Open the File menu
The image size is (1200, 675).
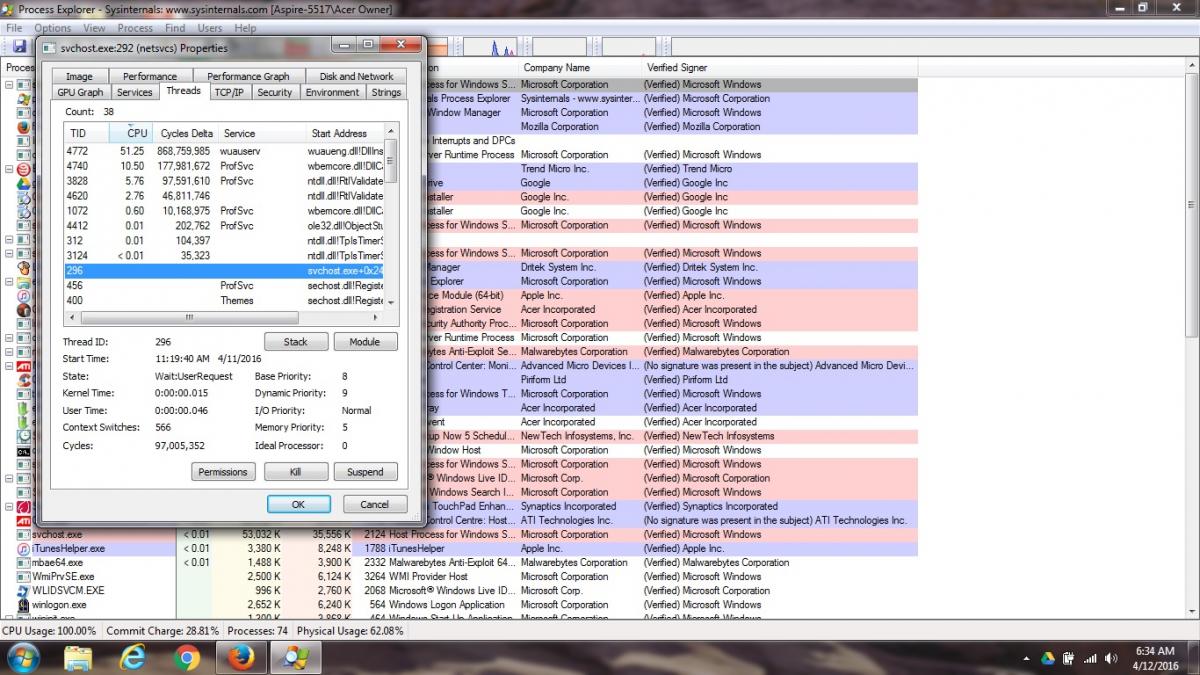pyautogui.click(x=15, y=28)
